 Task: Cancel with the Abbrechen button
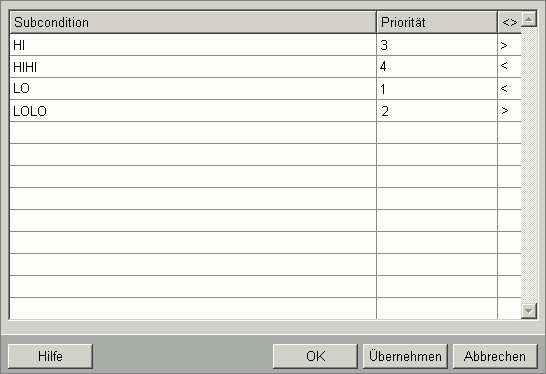pos(495,356)
